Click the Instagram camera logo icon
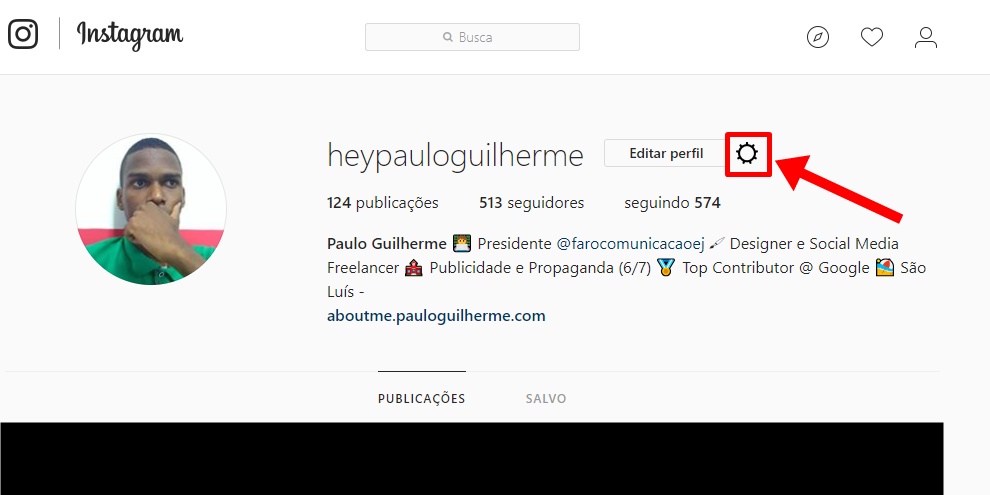Viewport: 990px width, 495px height. tap(23, 33)
